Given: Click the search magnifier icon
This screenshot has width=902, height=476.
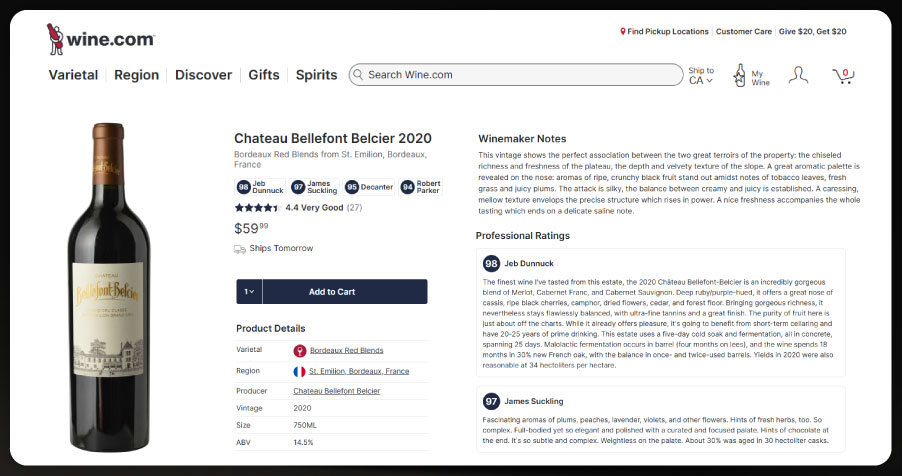Looking at the screenshot, I should [357, 75].
